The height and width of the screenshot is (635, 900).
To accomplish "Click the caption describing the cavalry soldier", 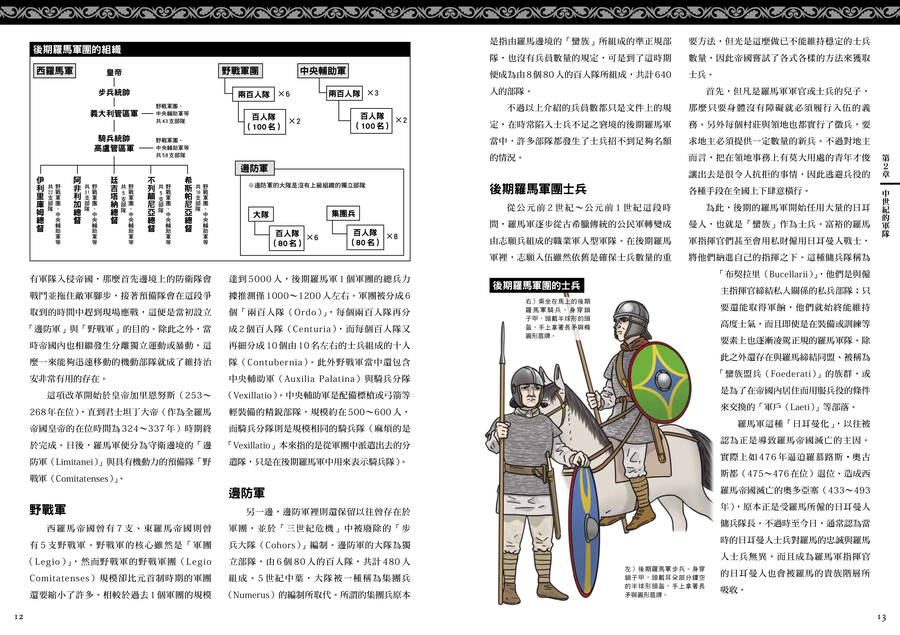I will [557, 318].
